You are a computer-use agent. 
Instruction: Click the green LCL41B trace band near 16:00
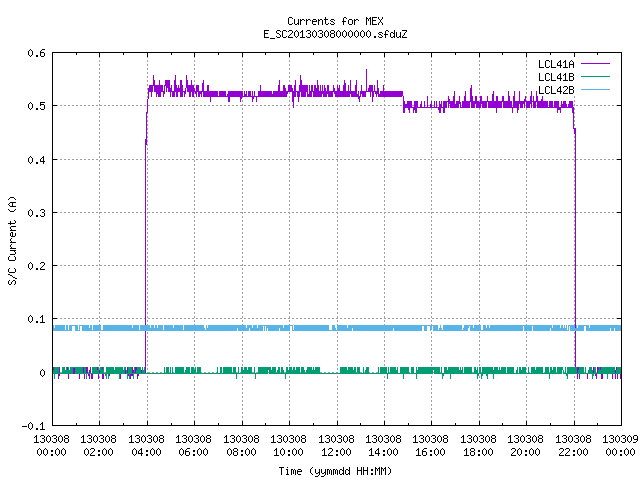[431, 371]
